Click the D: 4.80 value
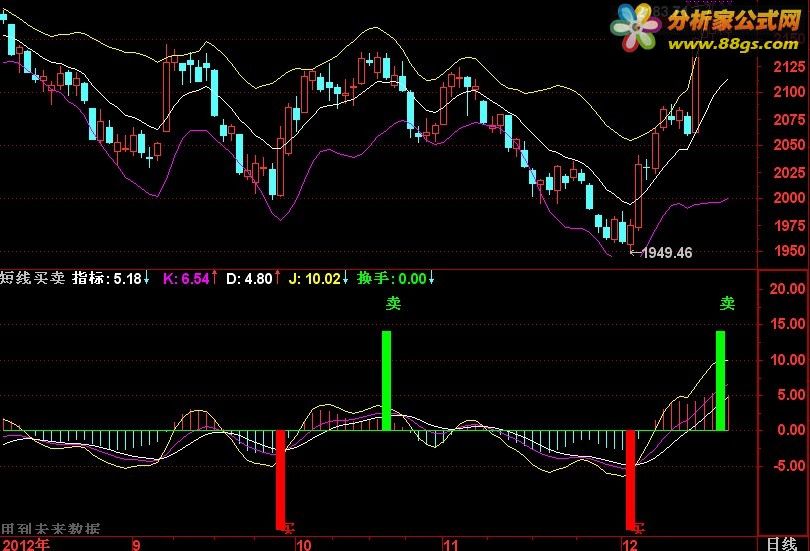 click(x=253, y=279)
